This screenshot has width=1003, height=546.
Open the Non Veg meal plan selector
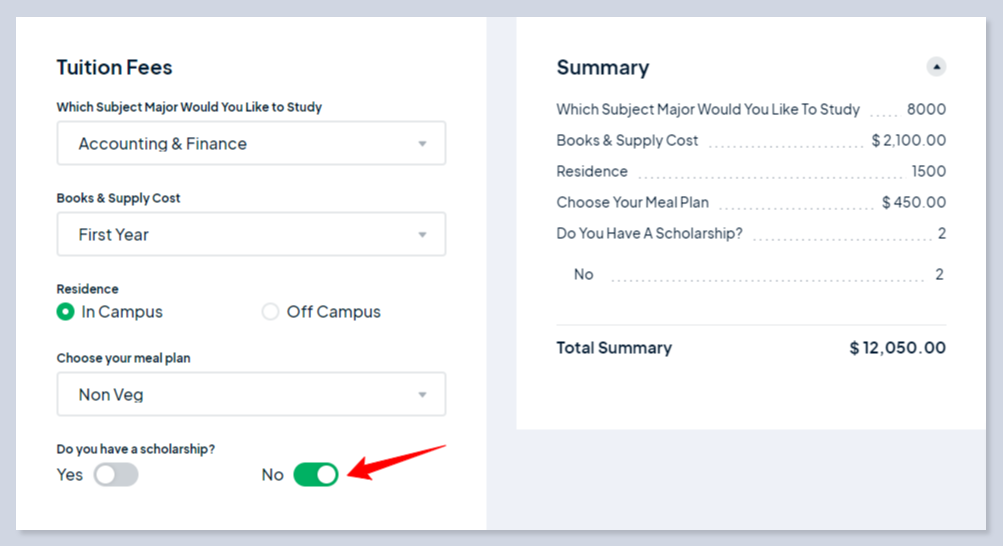(250, 395)
